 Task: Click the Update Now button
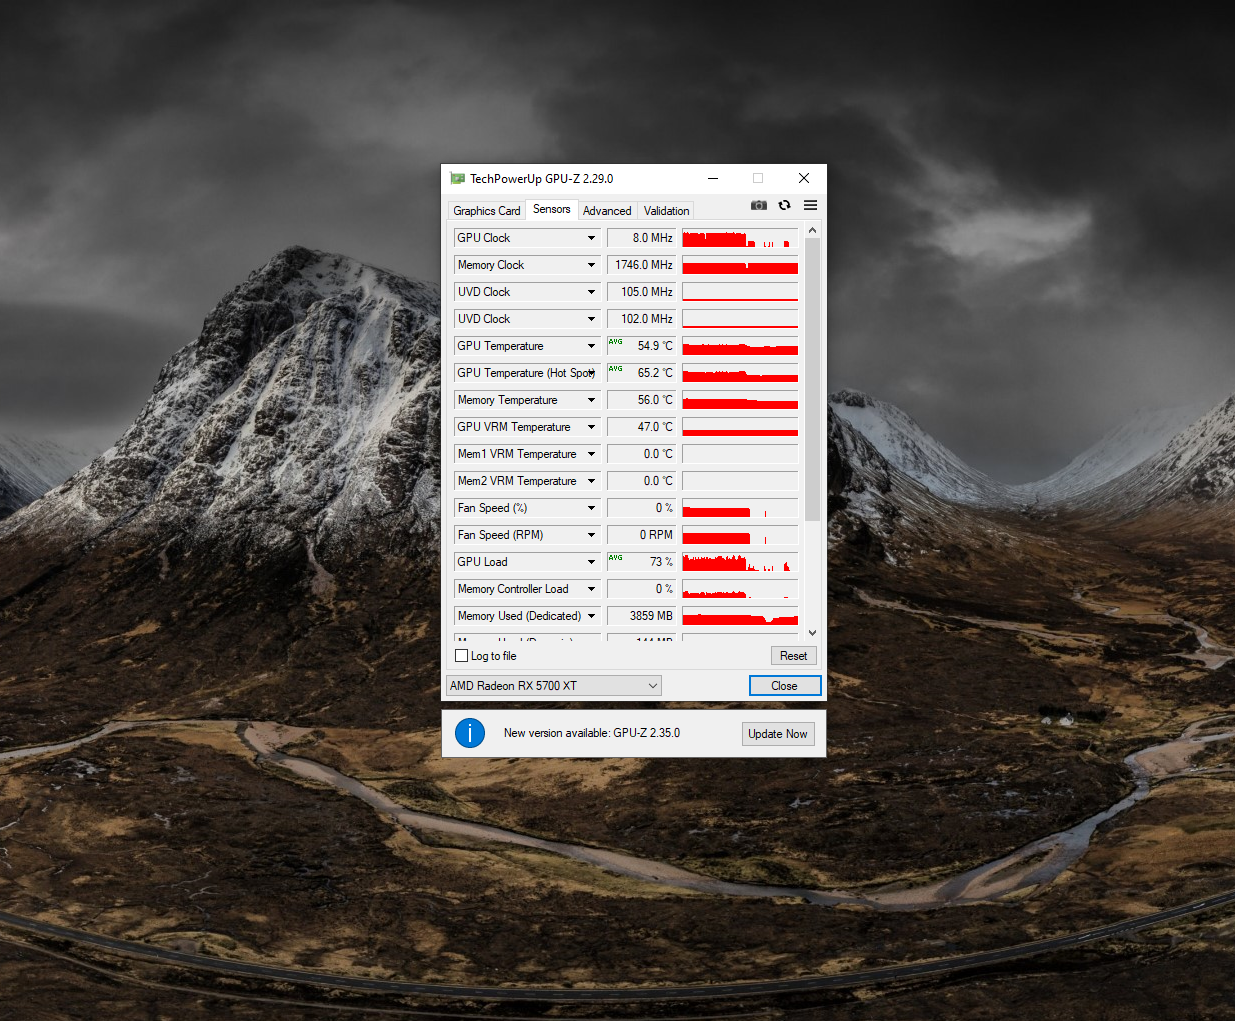(778, 734)
